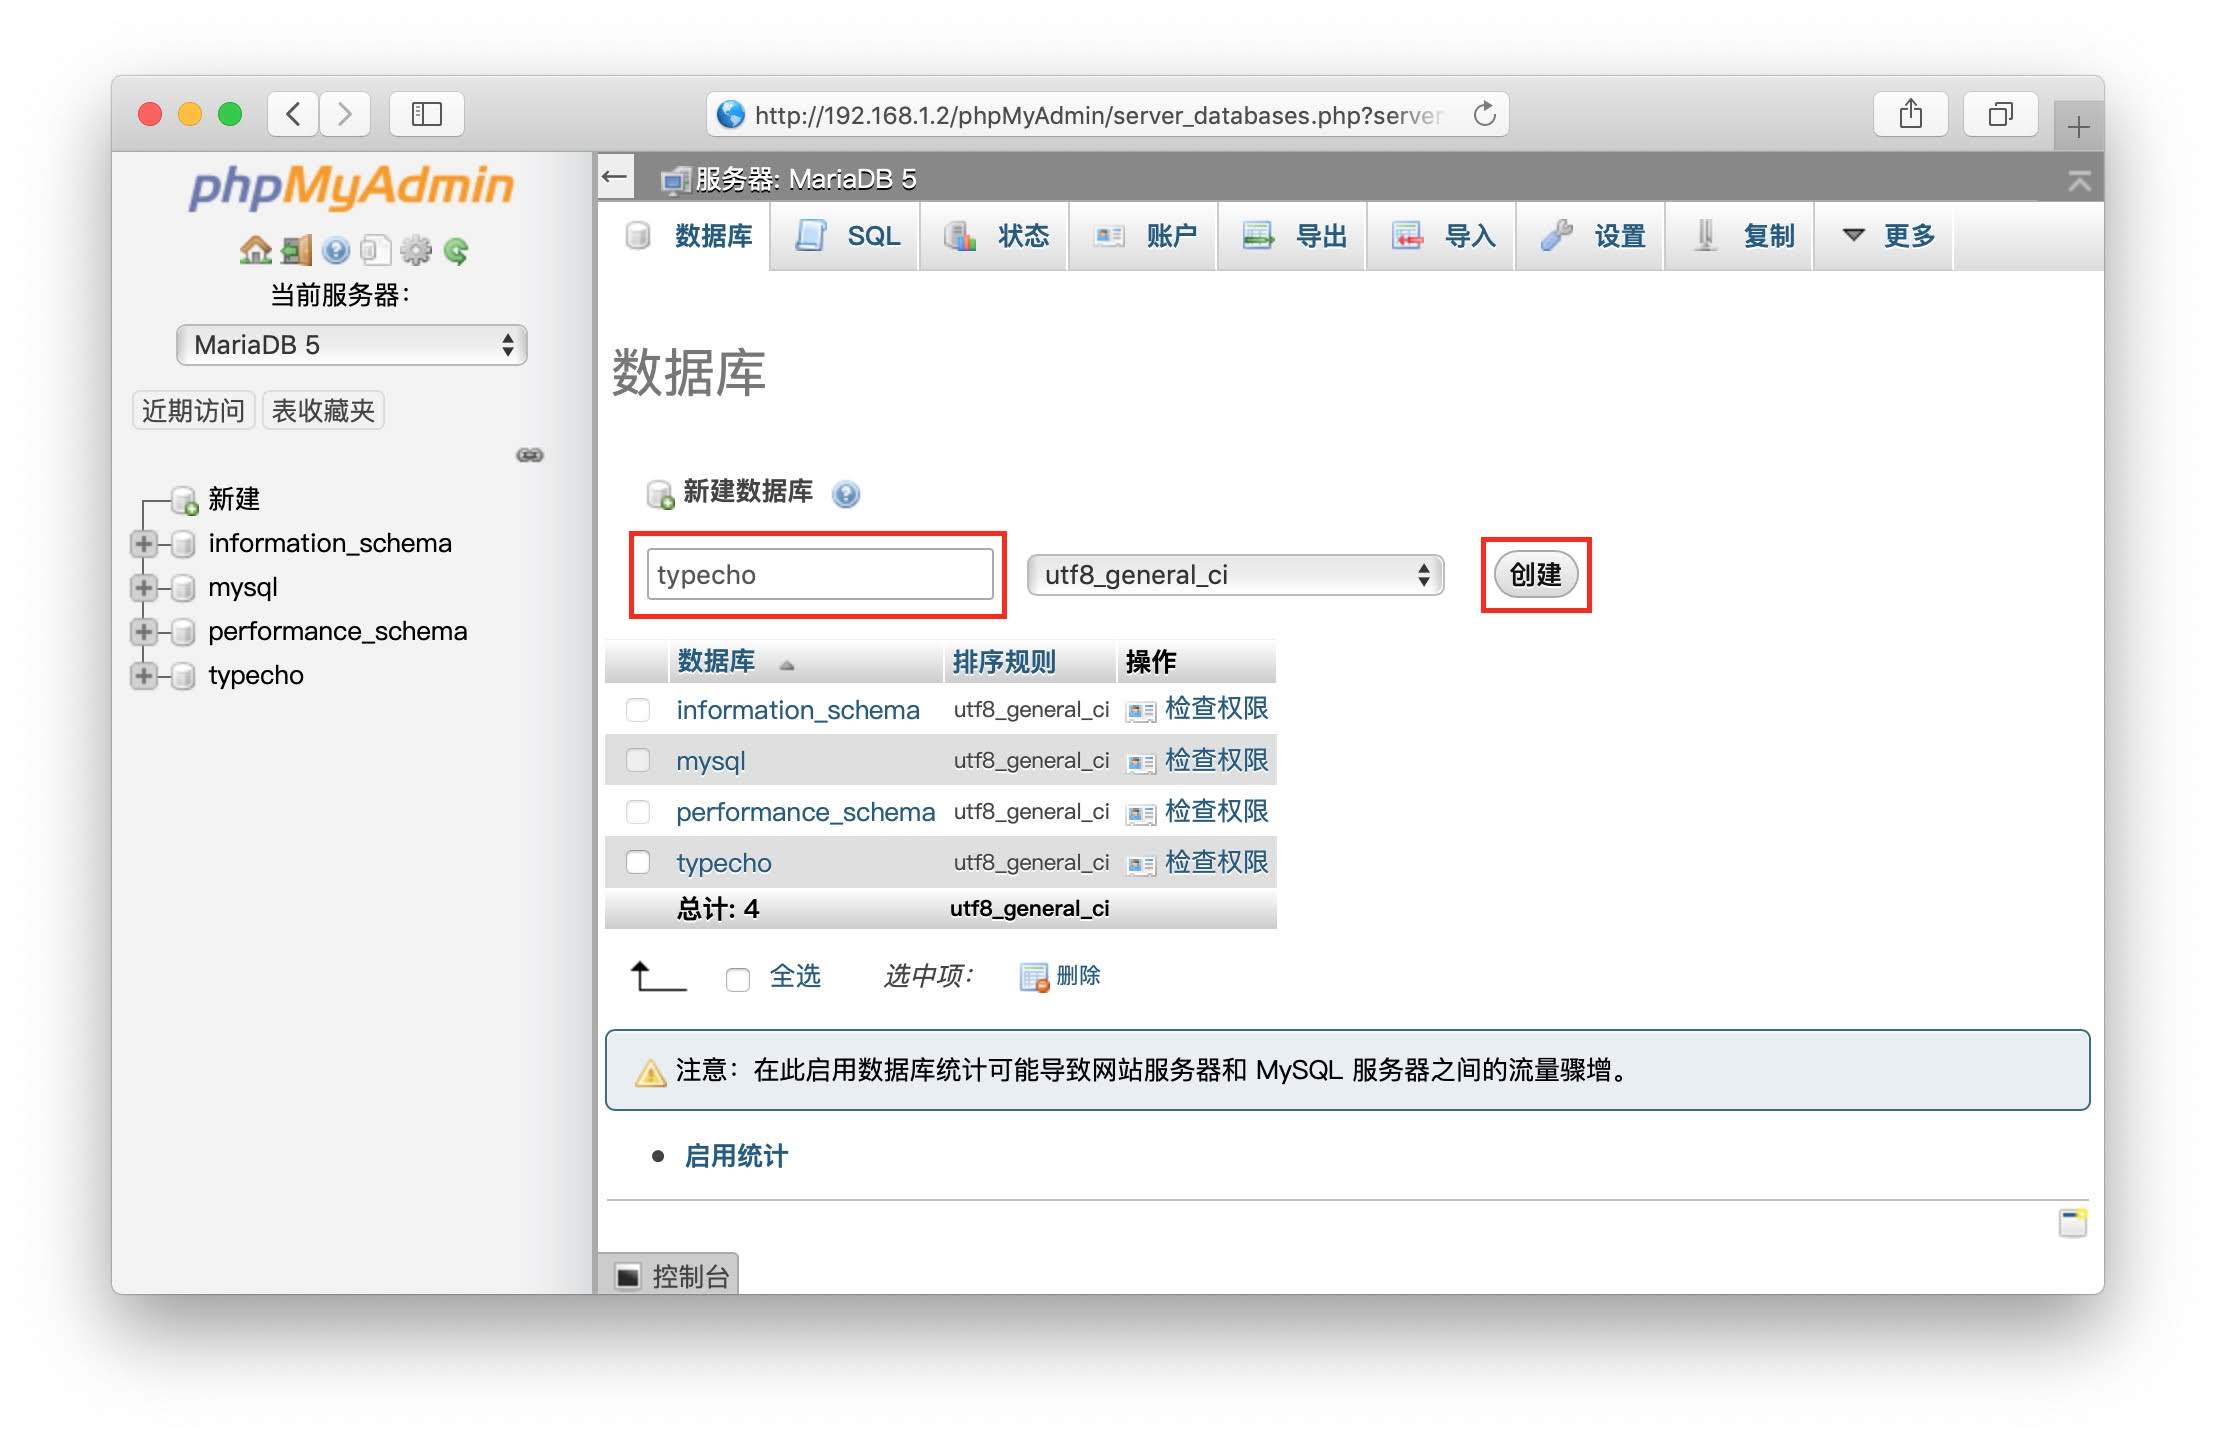Click the help icon beside 新建数据库

[846, 494]
